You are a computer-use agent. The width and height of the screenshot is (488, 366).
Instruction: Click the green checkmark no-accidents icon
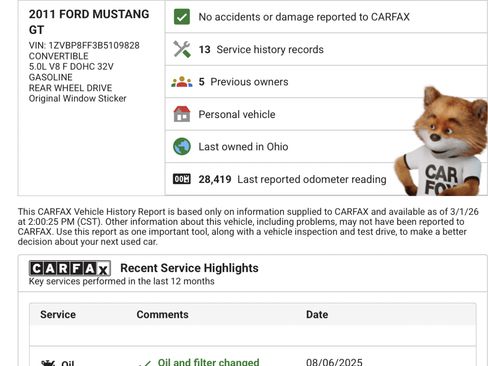coord(182,17)
